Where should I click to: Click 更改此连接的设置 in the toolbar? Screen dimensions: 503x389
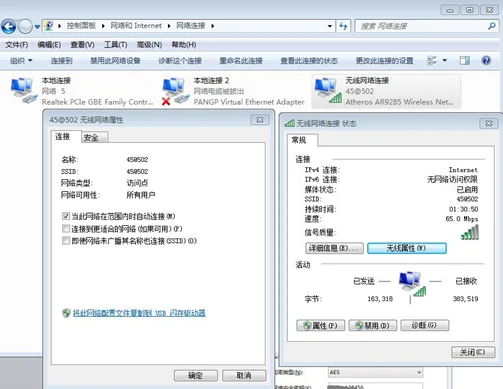(x=384, y=61)
